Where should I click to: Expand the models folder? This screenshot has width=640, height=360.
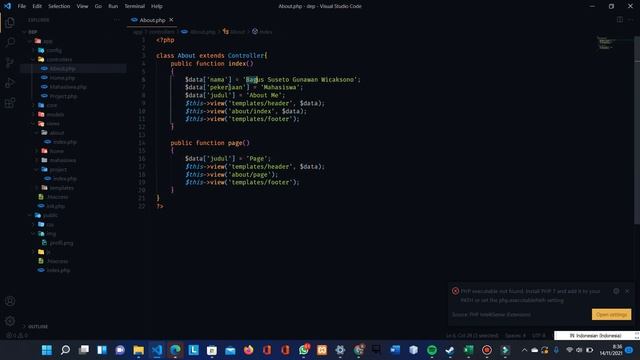point(55,114)
